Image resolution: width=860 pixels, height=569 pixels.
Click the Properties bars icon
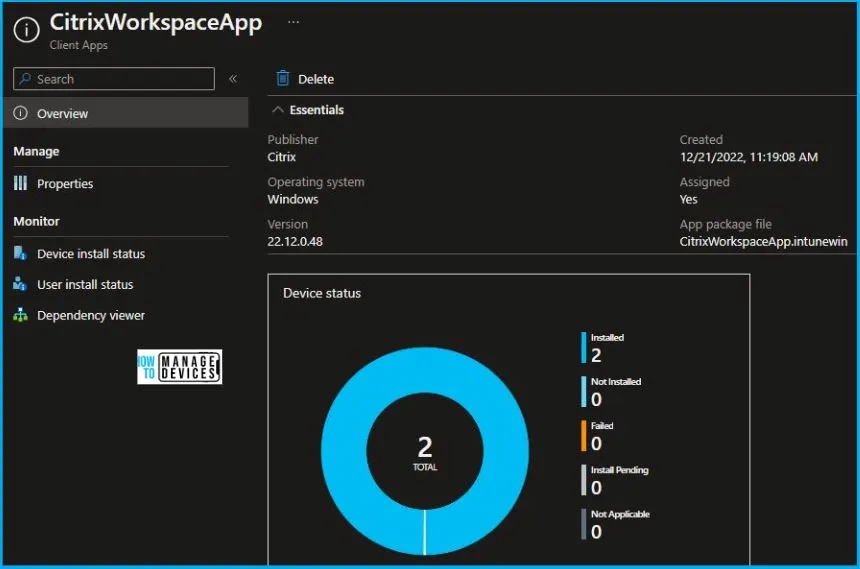[x=20, y=183]
